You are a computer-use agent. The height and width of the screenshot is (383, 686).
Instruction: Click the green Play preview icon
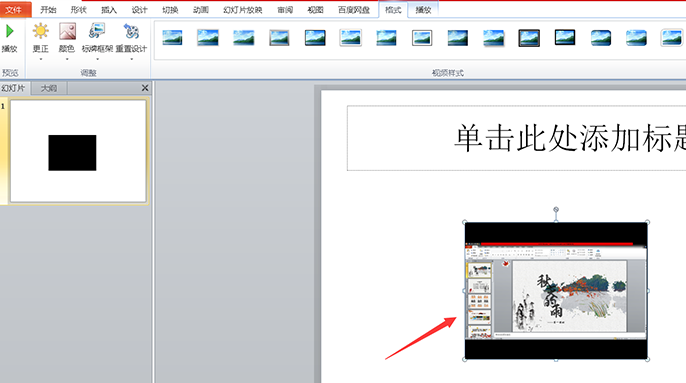point(9,32)
